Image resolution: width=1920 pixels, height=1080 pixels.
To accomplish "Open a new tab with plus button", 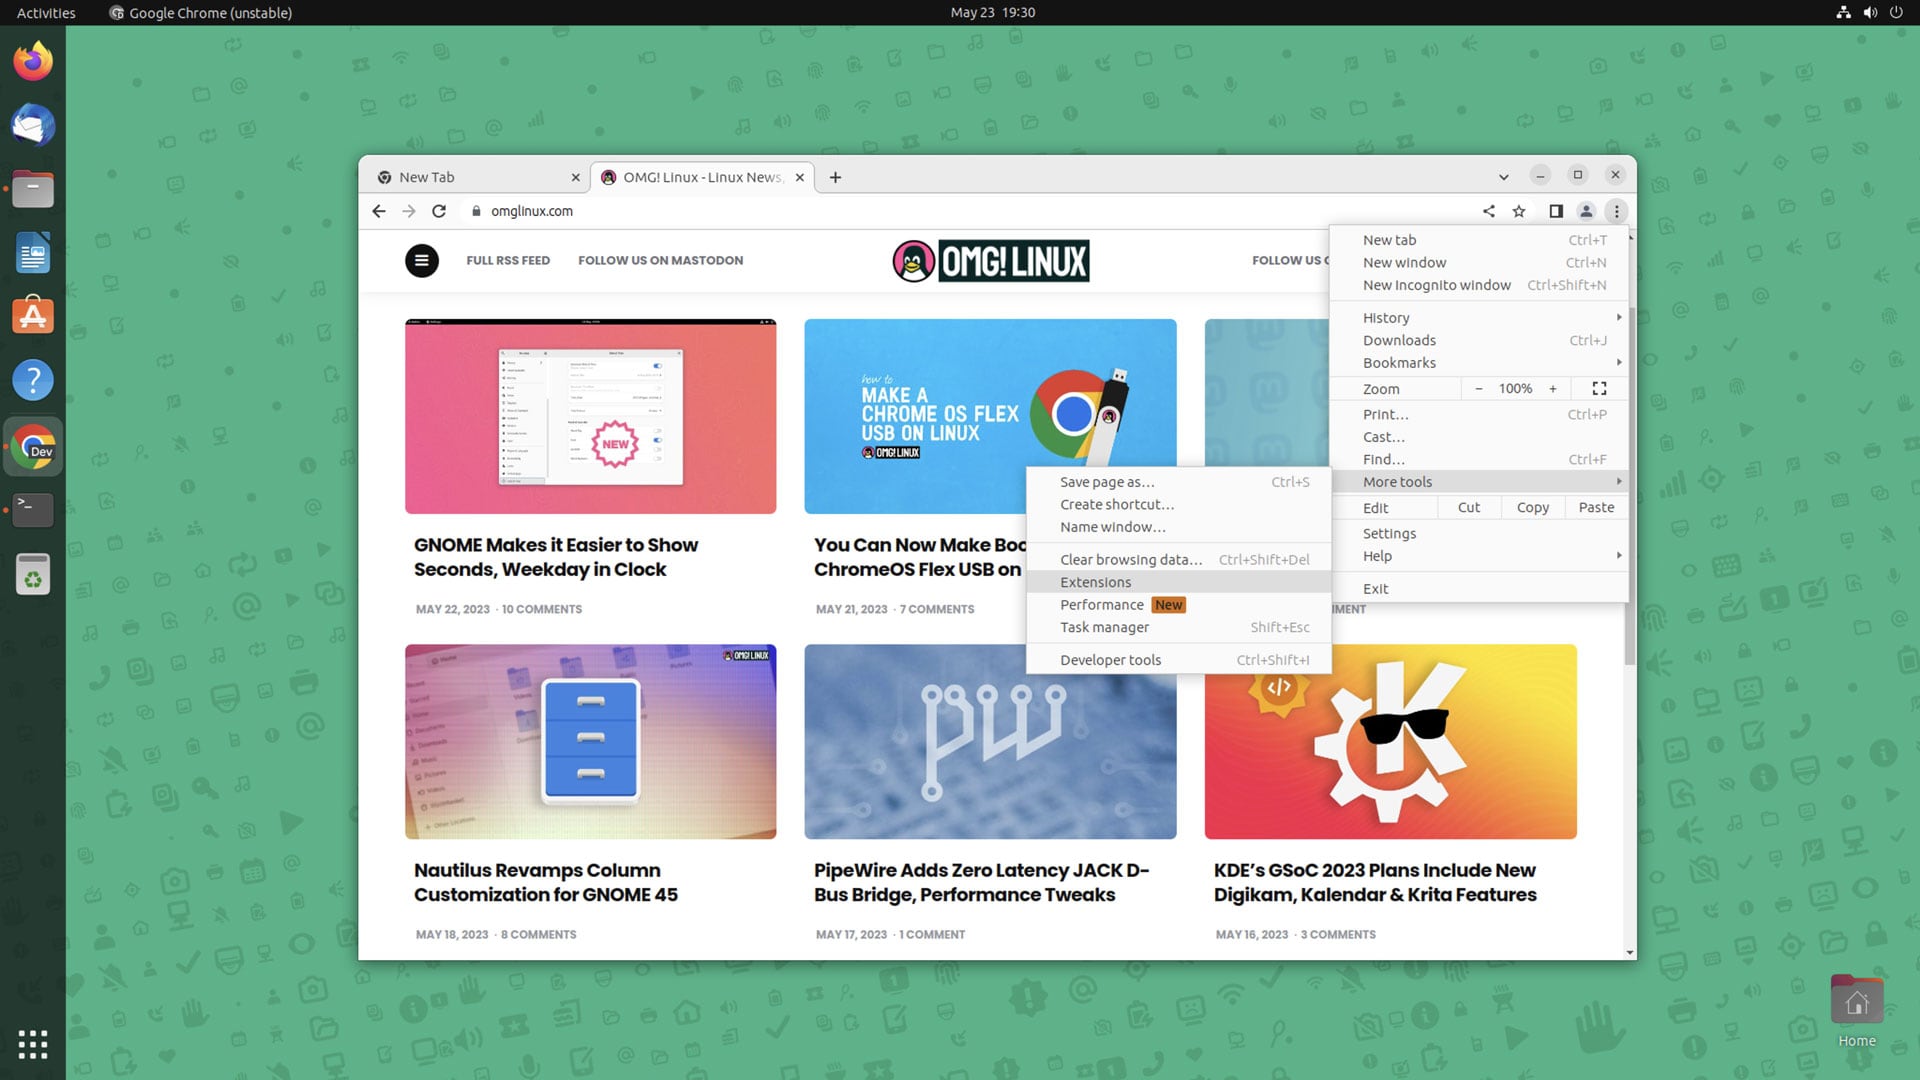I will (835, 178).
